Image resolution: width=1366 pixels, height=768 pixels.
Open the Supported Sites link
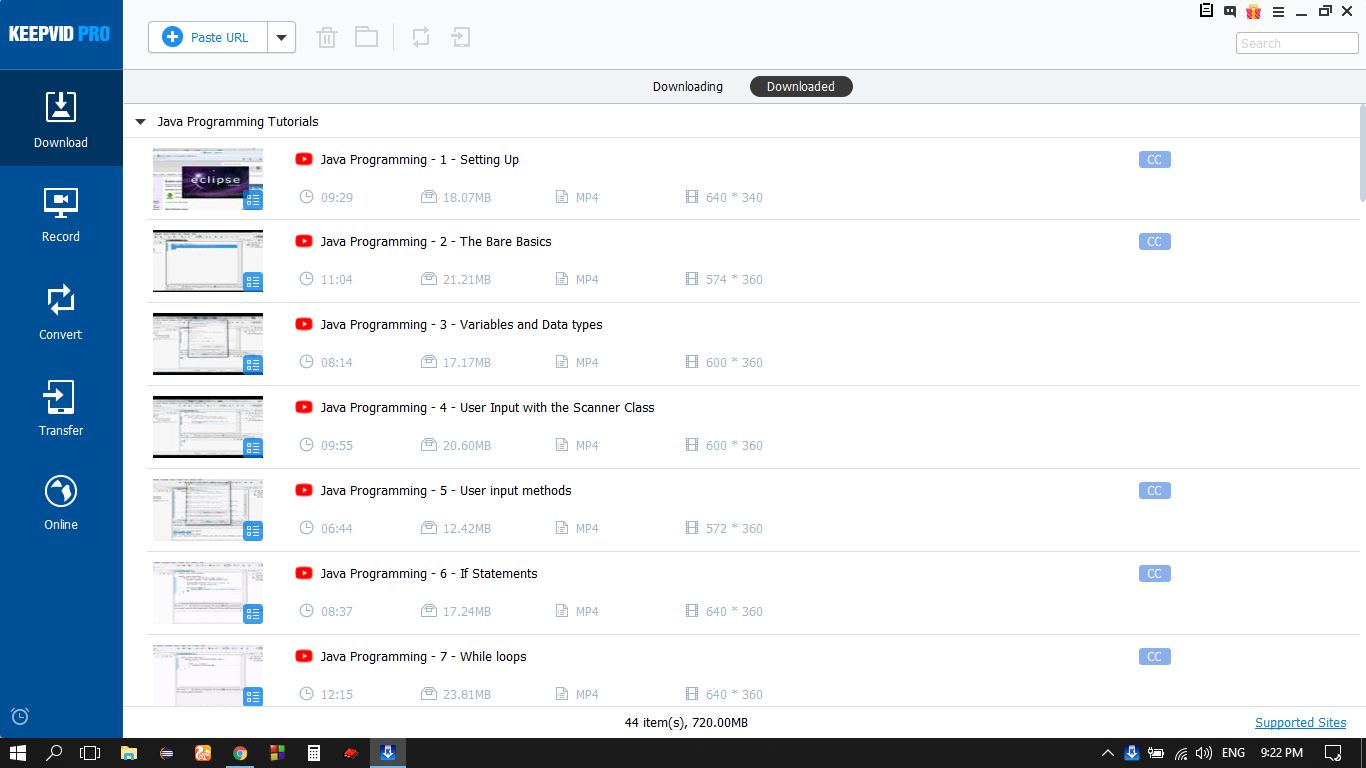tap(1301, 723)
